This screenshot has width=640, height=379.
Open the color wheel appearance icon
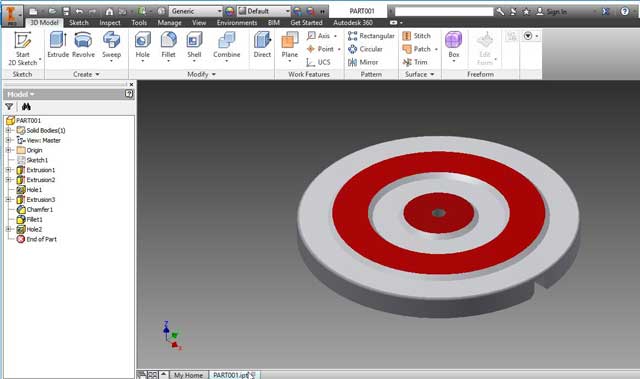pyautogui.click(x=230, y=11)
